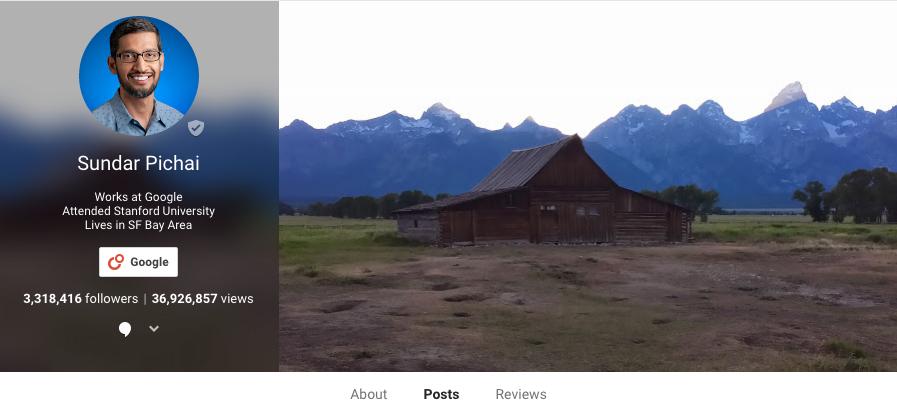Expand the chevron menu beside Hangouts icon
897x413 pixels.
click(x=154, y=328)
